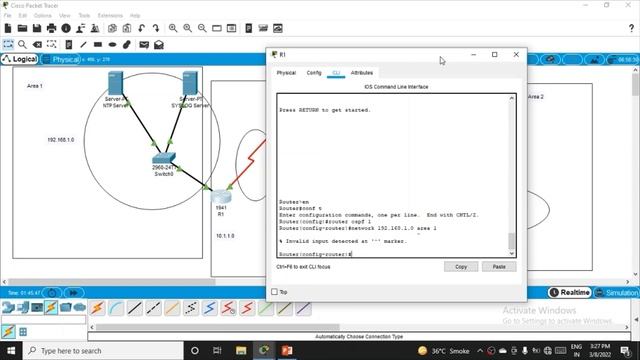
Task: Click the CLI terminal scrollbar thumb
Action: click(511, 241)
